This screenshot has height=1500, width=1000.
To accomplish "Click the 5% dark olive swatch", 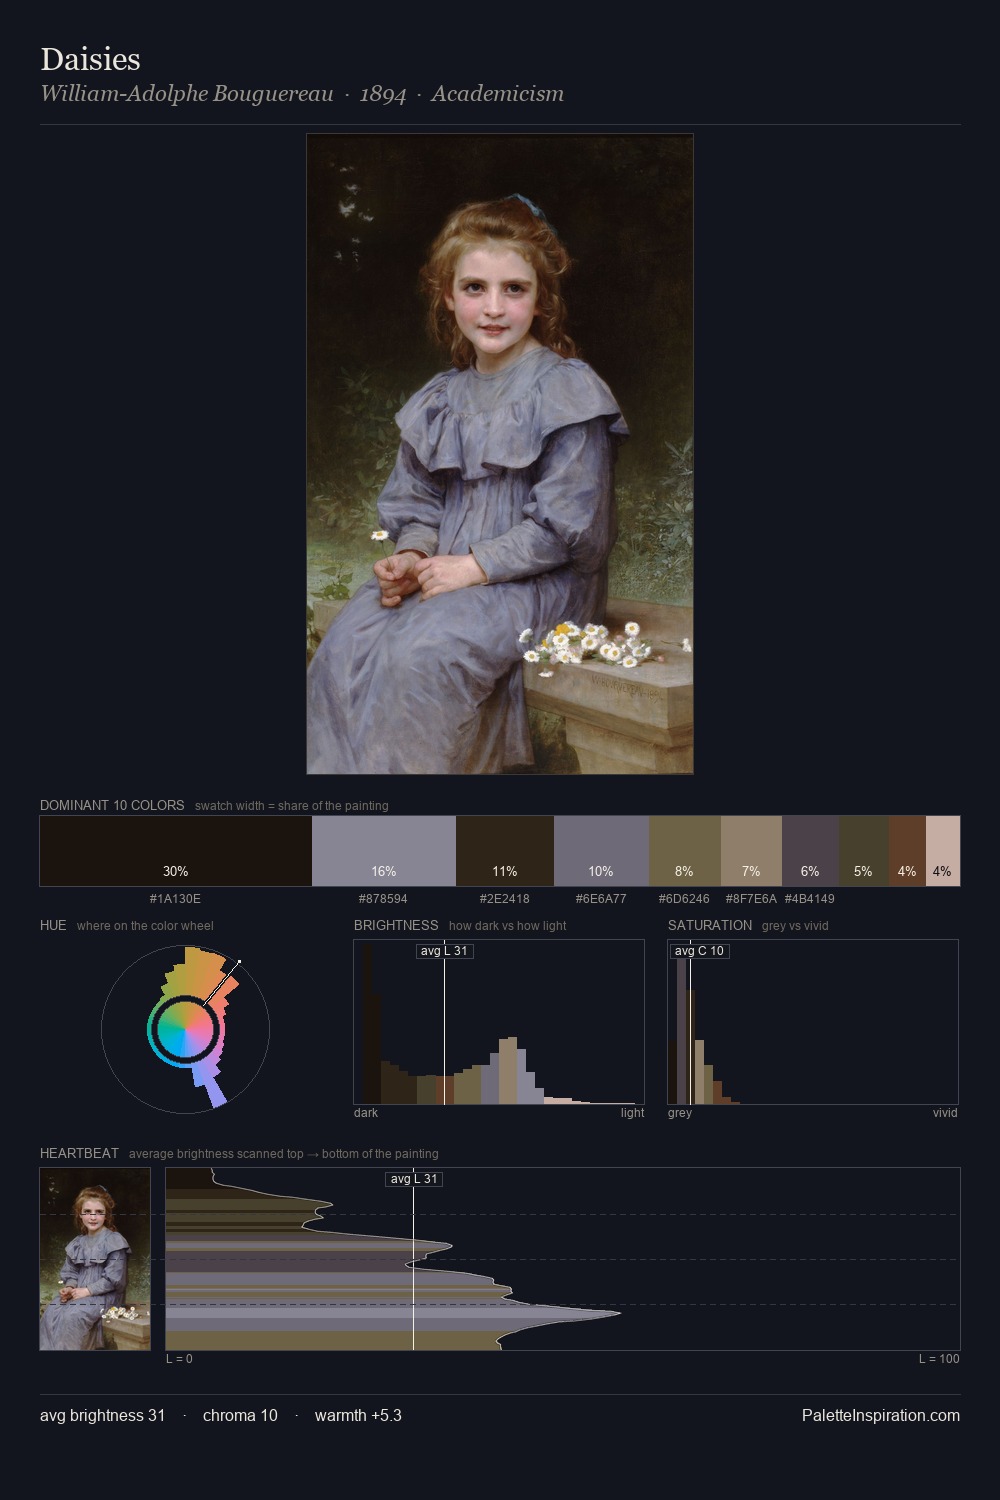I will pyautogui.click(x=864, y=851).
